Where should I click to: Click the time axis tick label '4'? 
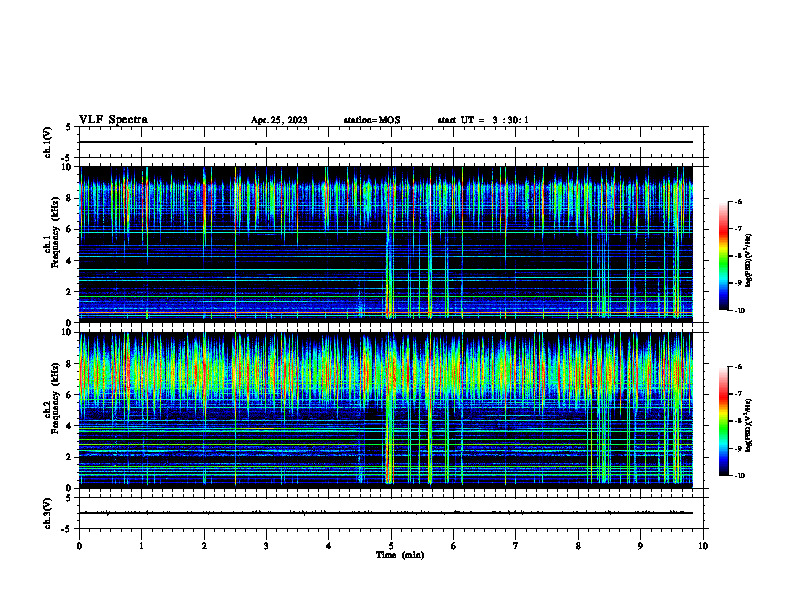coord(329,546)
